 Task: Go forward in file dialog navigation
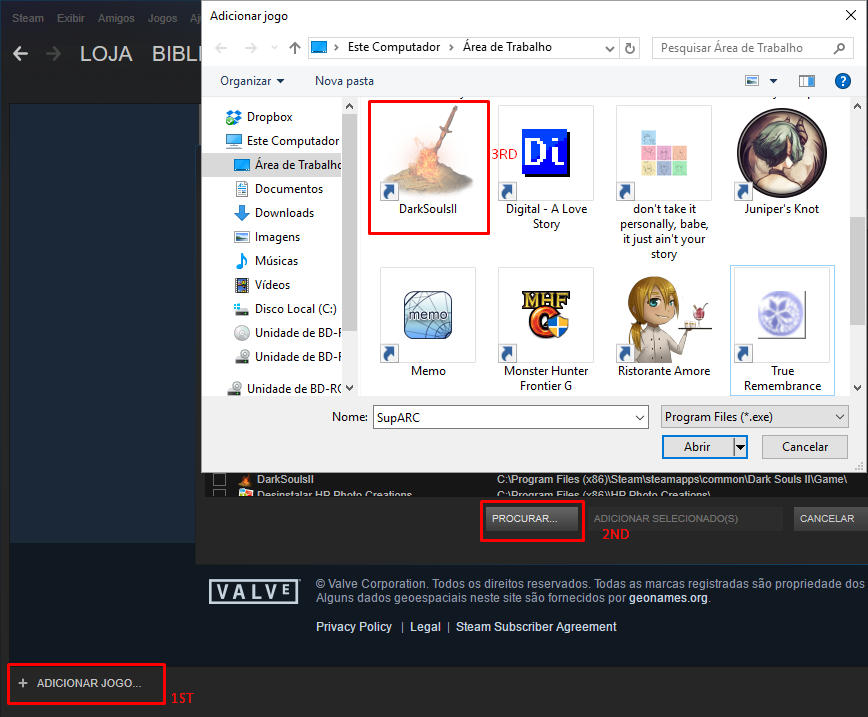[x=251, y=48]
